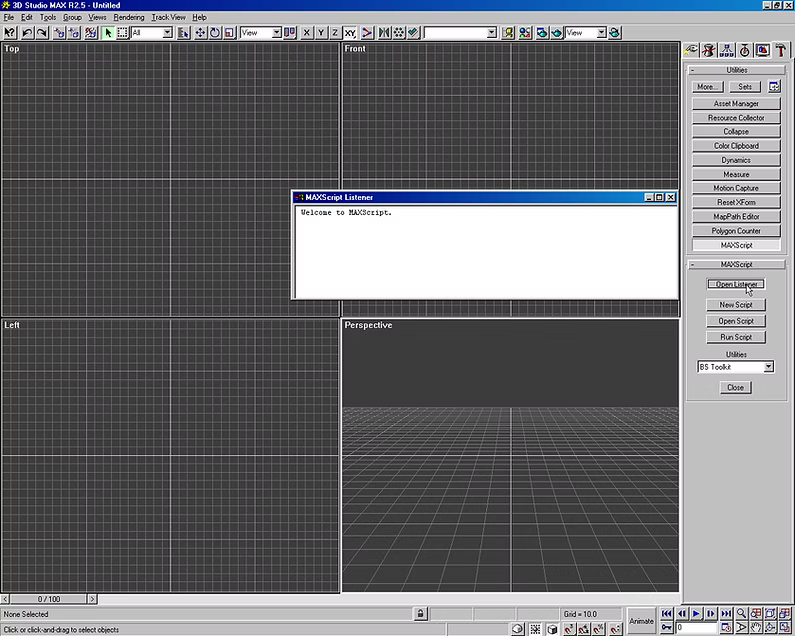Toggle the Animate button
The height and width of the screenshot is (636, 795).
tap(641, 621)
